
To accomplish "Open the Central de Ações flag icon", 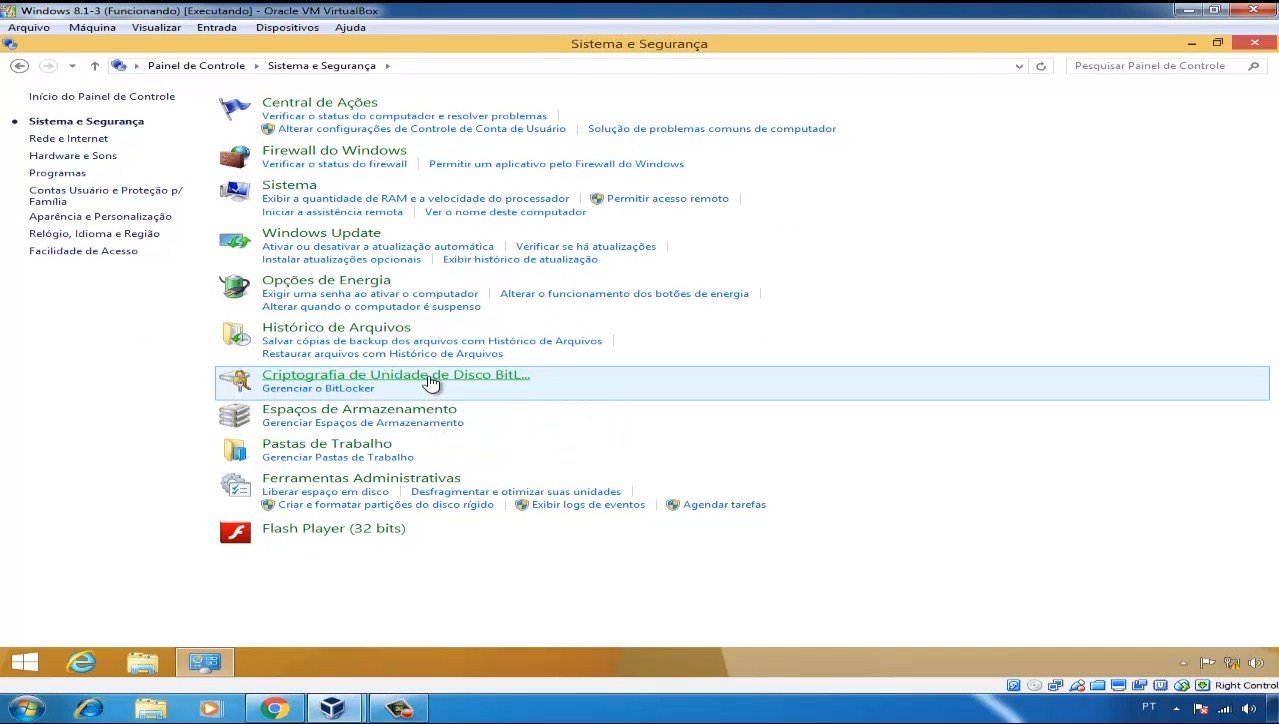I will (x=235, y=108).
